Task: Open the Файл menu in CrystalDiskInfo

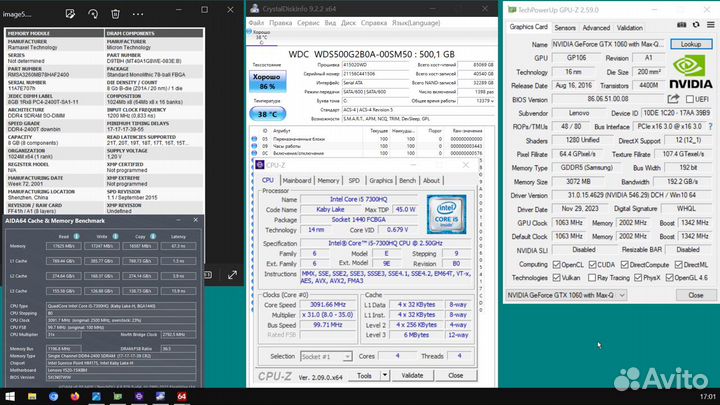Action: pos(256,22)
